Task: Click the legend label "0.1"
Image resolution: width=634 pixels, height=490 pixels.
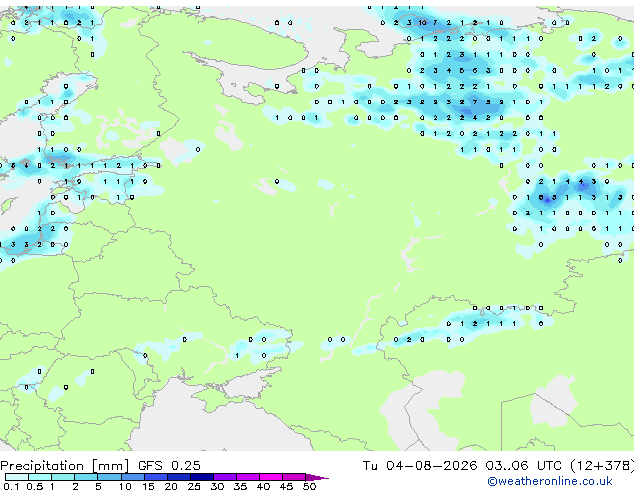Action: (x=11, y=486)
